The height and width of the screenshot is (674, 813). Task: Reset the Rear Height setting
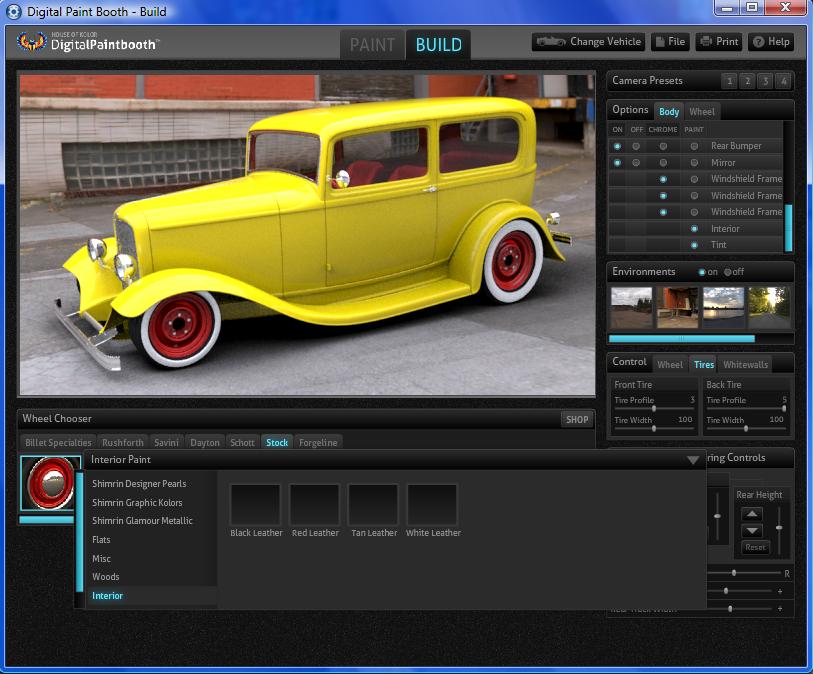[755, 547]
